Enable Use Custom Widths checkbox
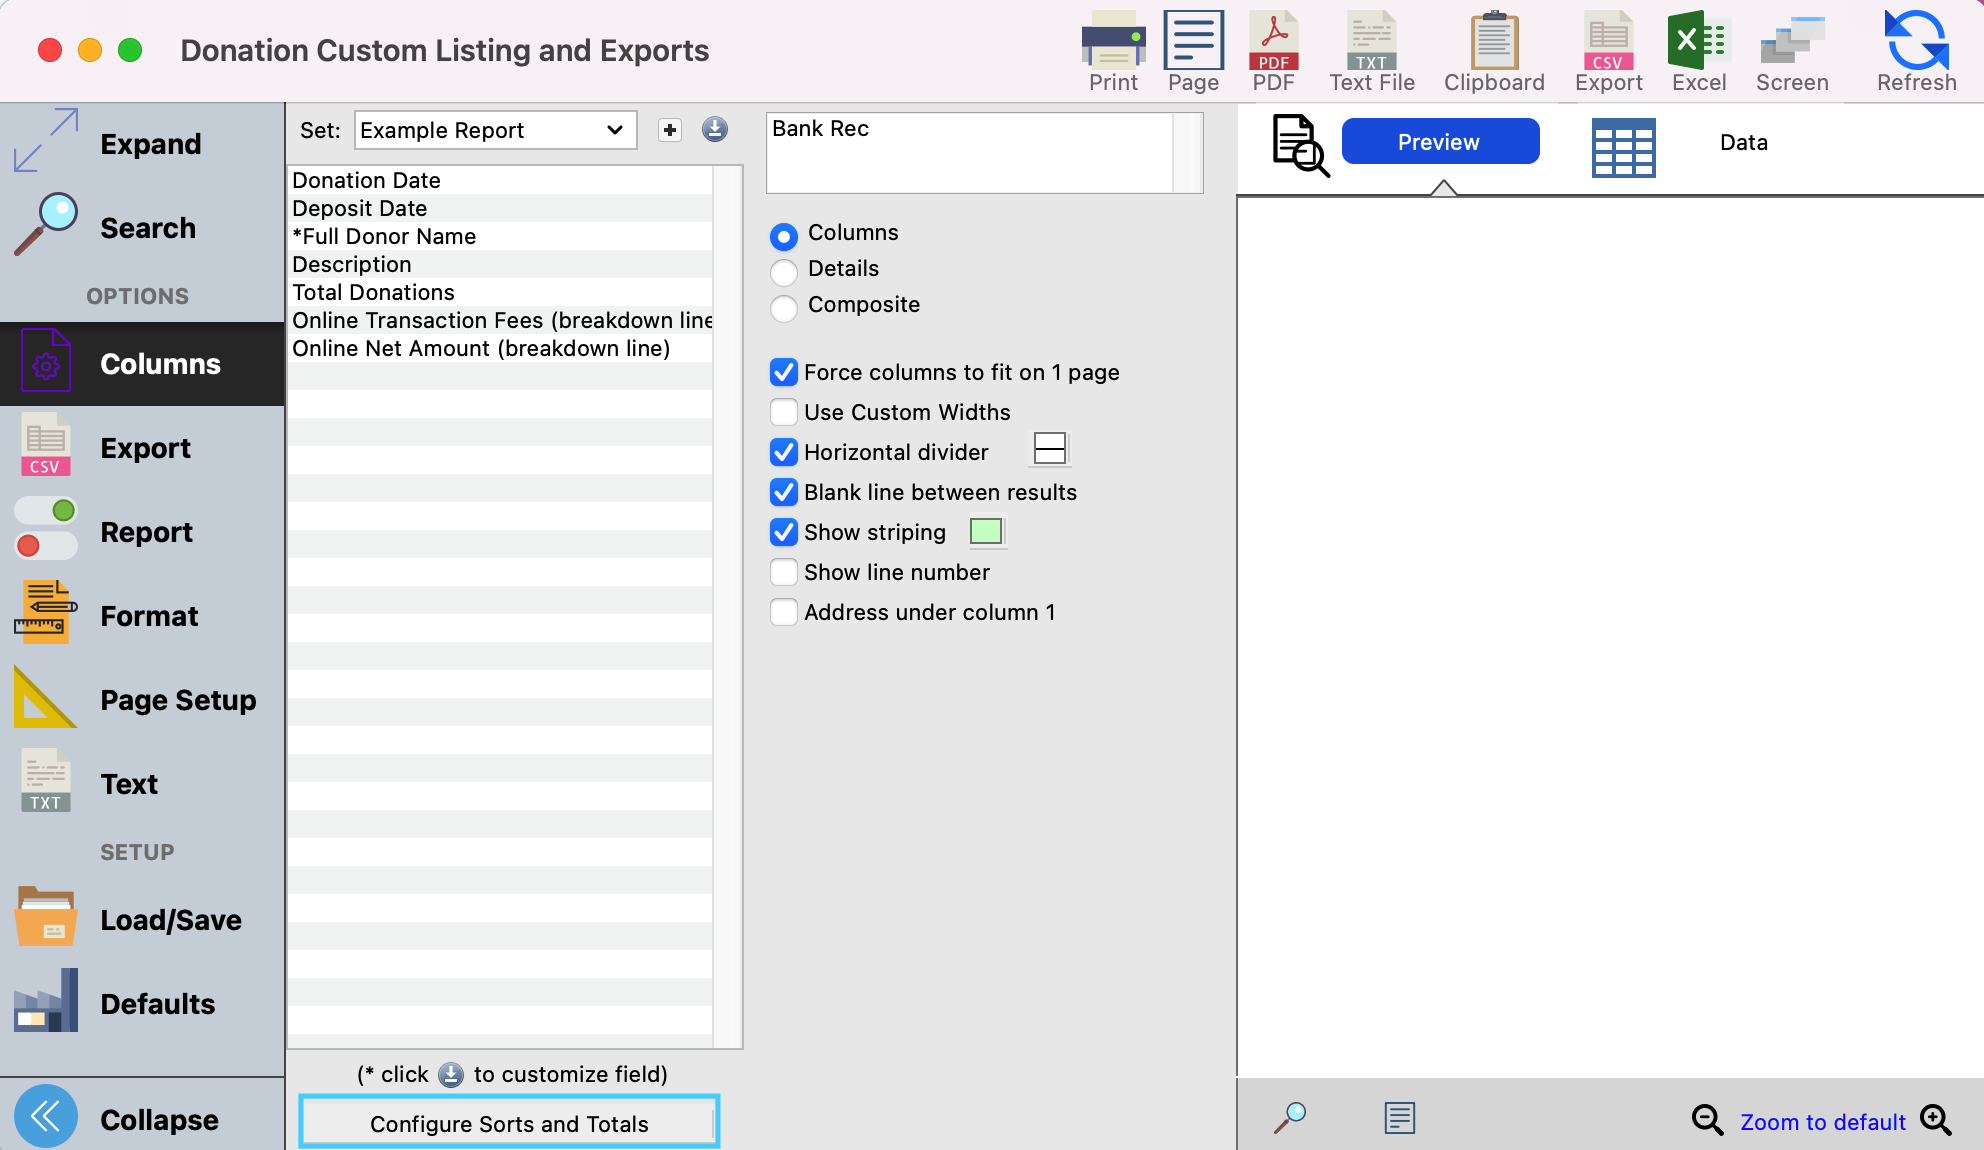This screenshot has height=1150, width=1984. (x=784, y=412)
